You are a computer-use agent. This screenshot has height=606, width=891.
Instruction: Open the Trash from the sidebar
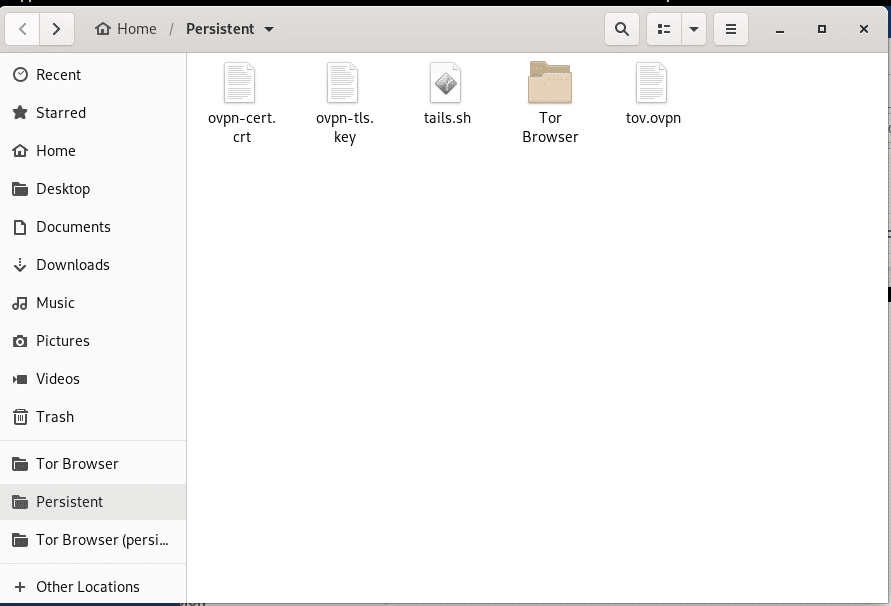pos(55,416)
